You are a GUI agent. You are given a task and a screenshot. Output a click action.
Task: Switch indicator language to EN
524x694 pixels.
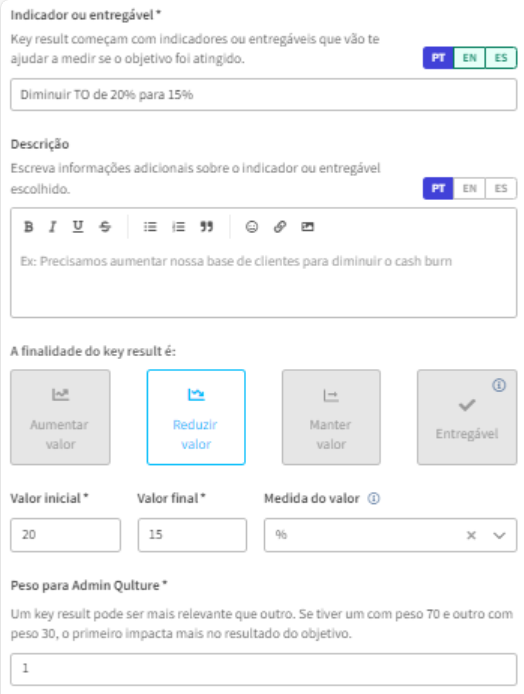tap(470, 58)
